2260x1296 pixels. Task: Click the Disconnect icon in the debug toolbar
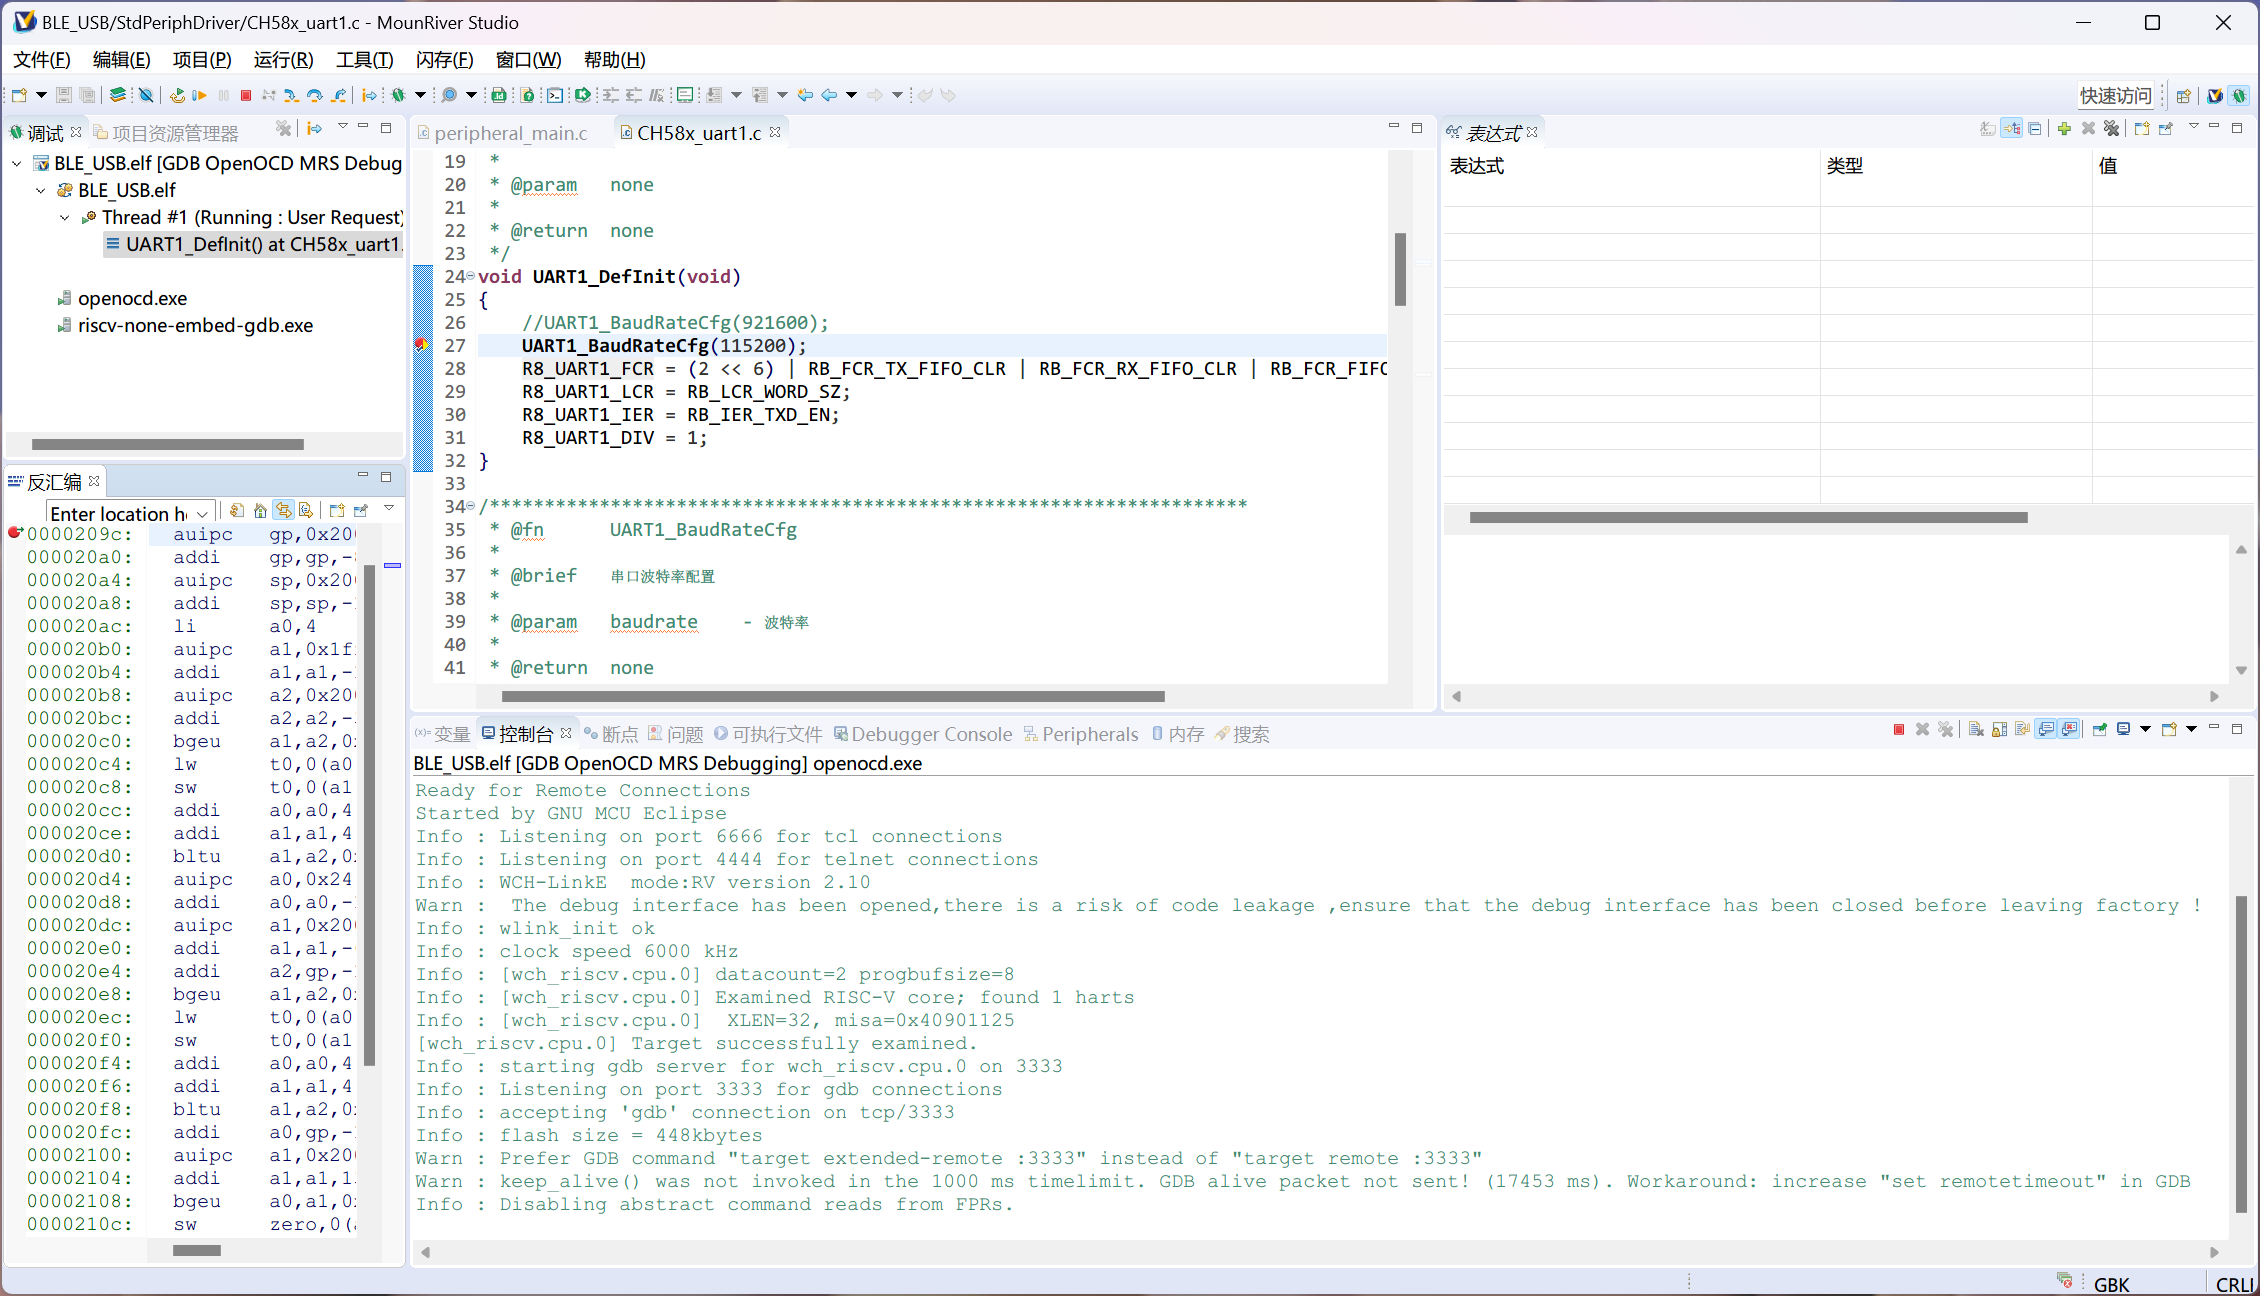[x=269, y=95]
